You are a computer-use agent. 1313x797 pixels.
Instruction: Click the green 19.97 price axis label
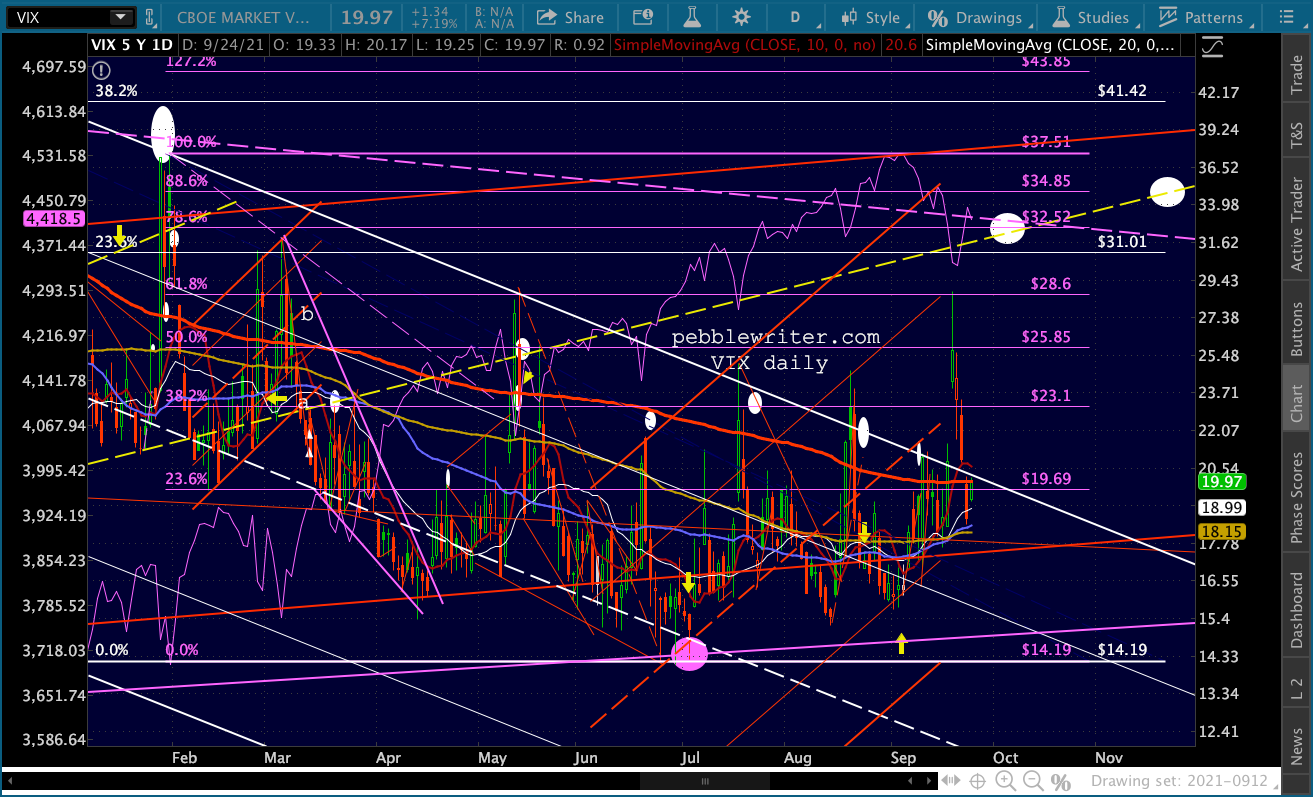coord(1224,482)
